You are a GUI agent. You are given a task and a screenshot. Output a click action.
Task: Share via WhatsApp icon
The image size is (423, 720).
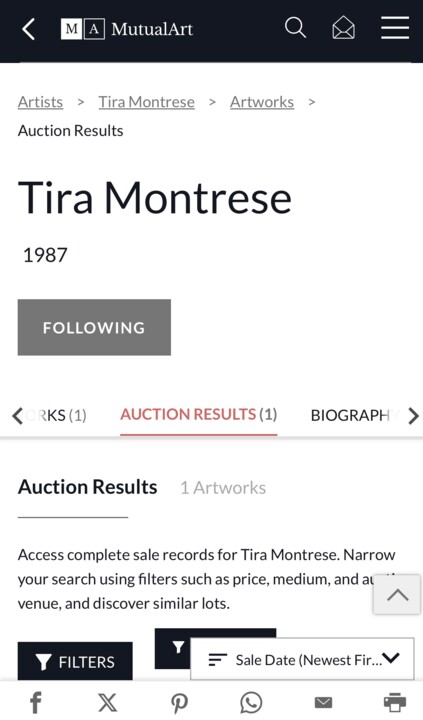click(x=251, y=702)
